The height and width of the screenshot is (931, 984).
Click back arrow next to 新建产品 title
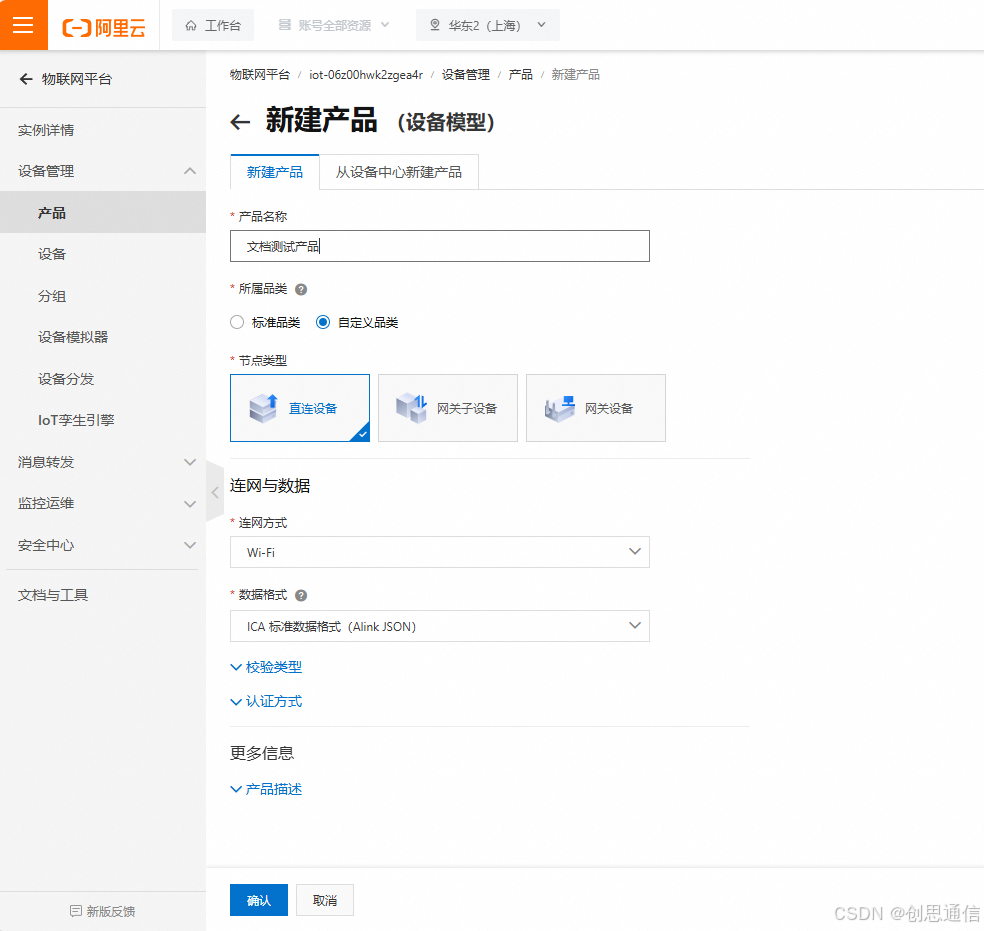[x=240, y=122]
